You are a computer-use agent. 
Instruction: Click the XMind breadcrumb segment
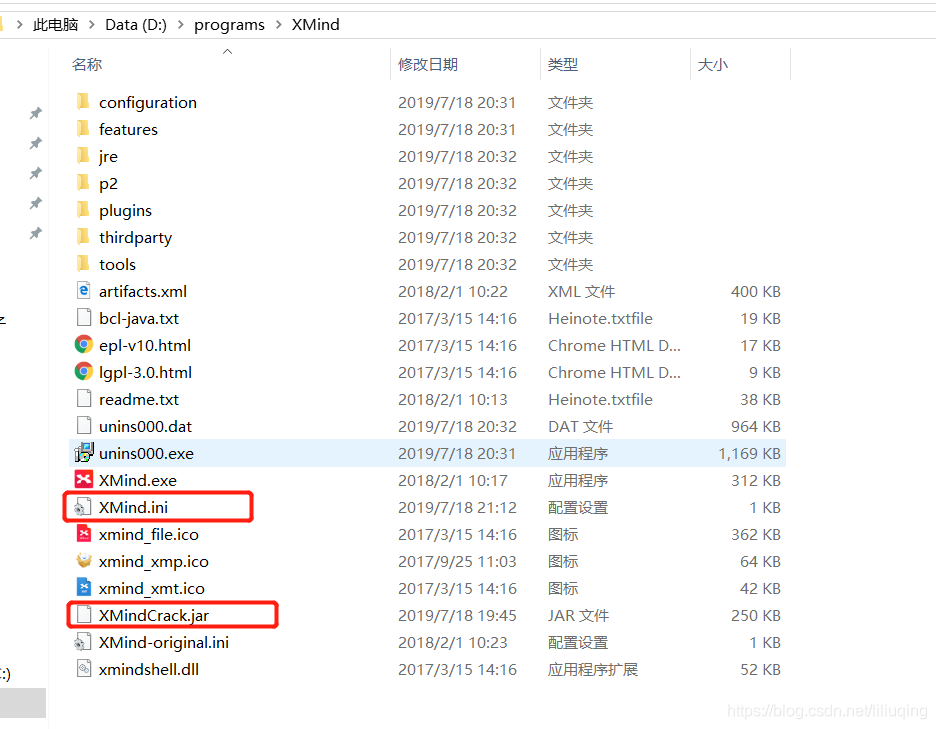pos(315,24)
